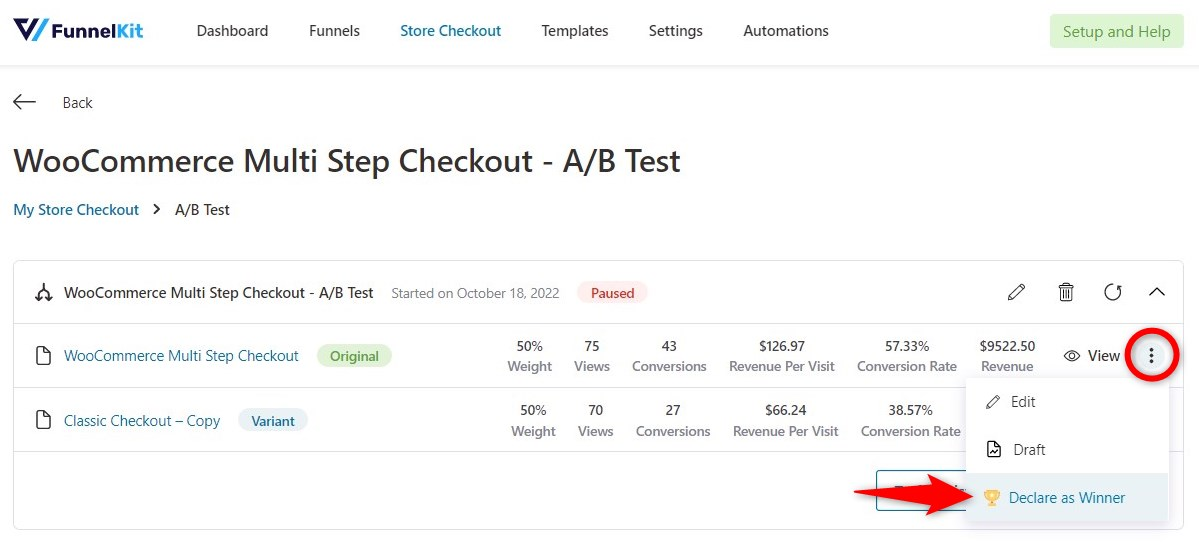
Task: Open the My Store Checkout breadcrumb link
Action: click(76, 210)
